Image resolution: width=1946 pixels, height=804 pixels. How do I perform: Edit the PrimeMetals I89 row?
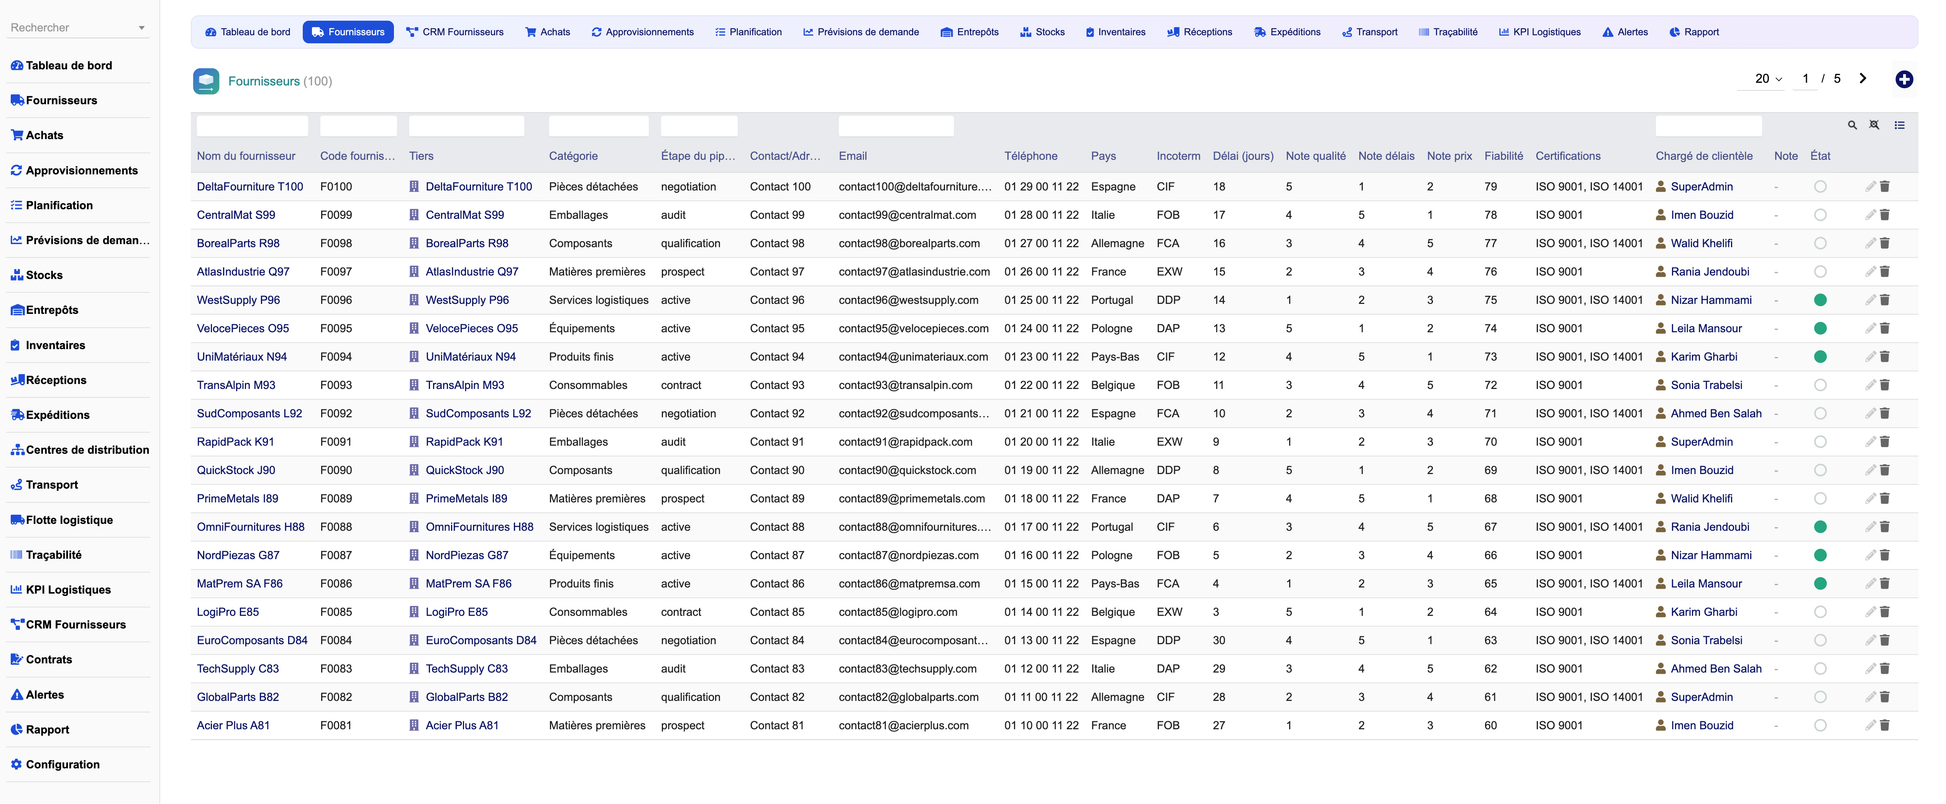coord(1870,498)
